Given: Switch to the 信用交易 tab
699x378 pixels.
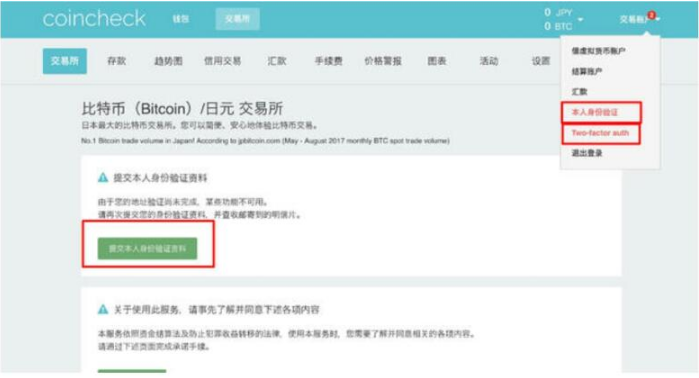Looking at the screenshot, I should pos(222,61).
